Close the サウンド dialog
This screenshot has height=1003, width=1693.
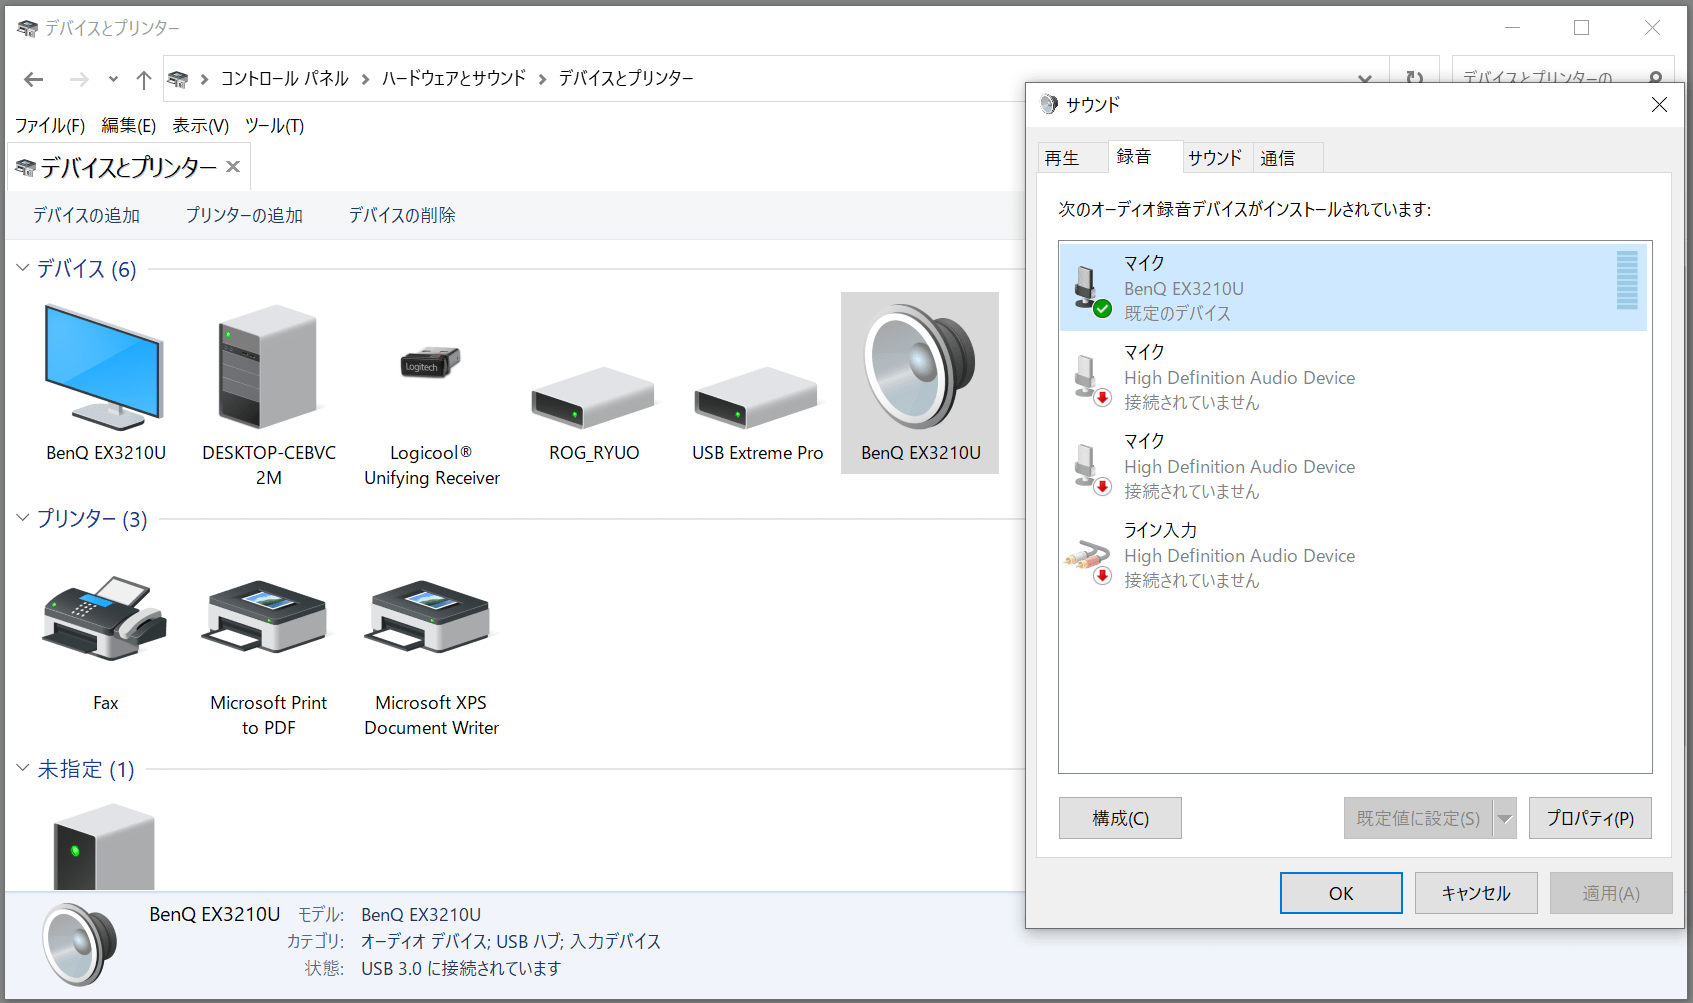click(1659, 104)
